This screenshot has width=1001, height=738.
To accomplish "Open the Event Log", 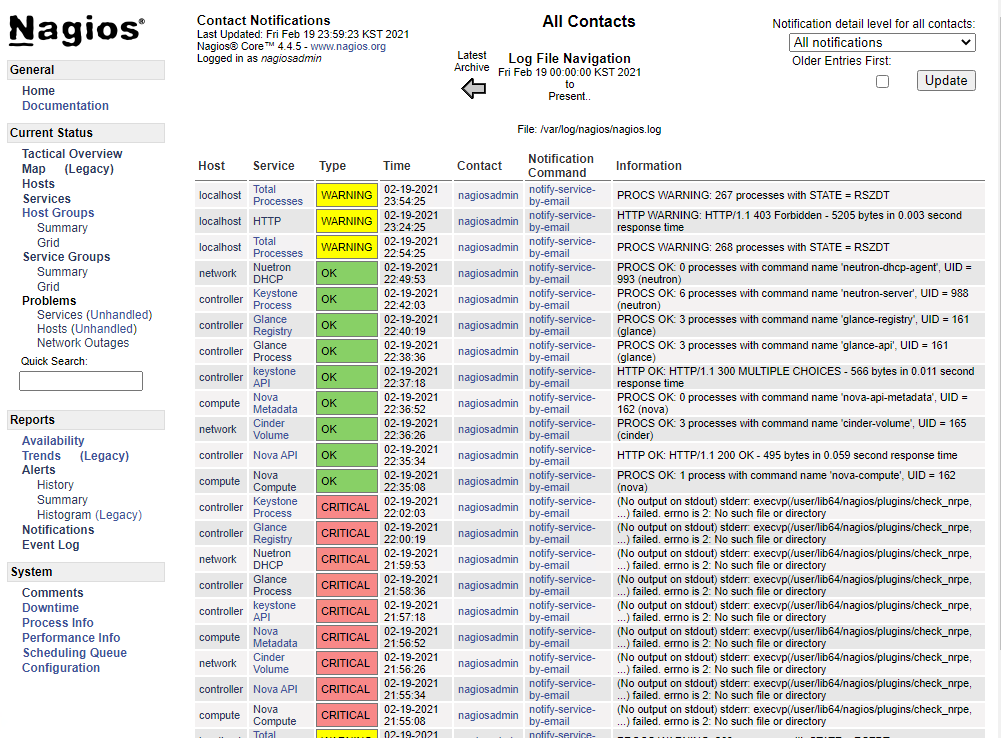I will tap(50, 545).
